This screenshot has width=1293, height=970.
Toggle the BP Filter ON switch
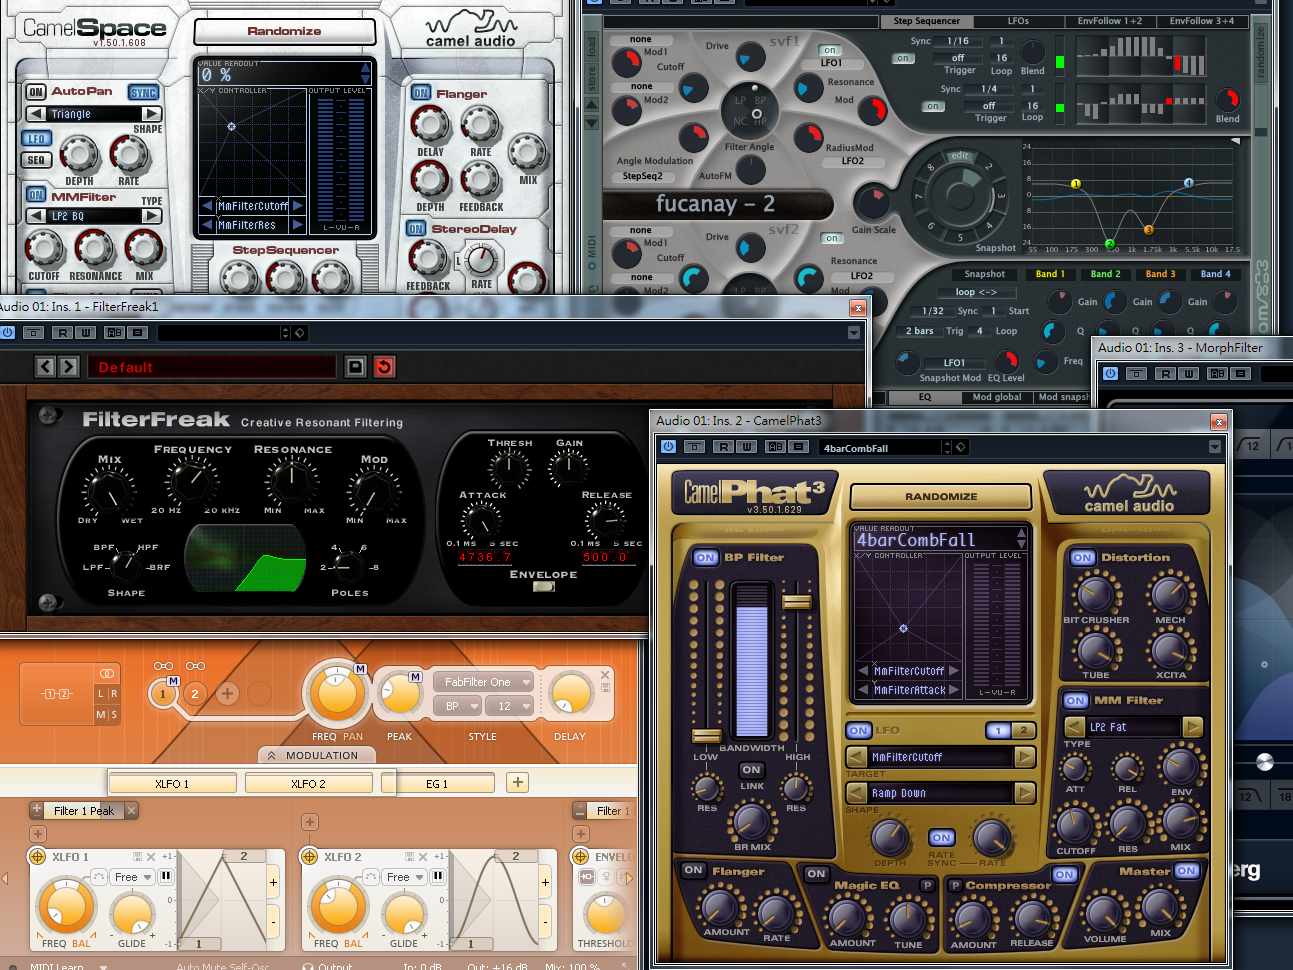coord(706,557)
